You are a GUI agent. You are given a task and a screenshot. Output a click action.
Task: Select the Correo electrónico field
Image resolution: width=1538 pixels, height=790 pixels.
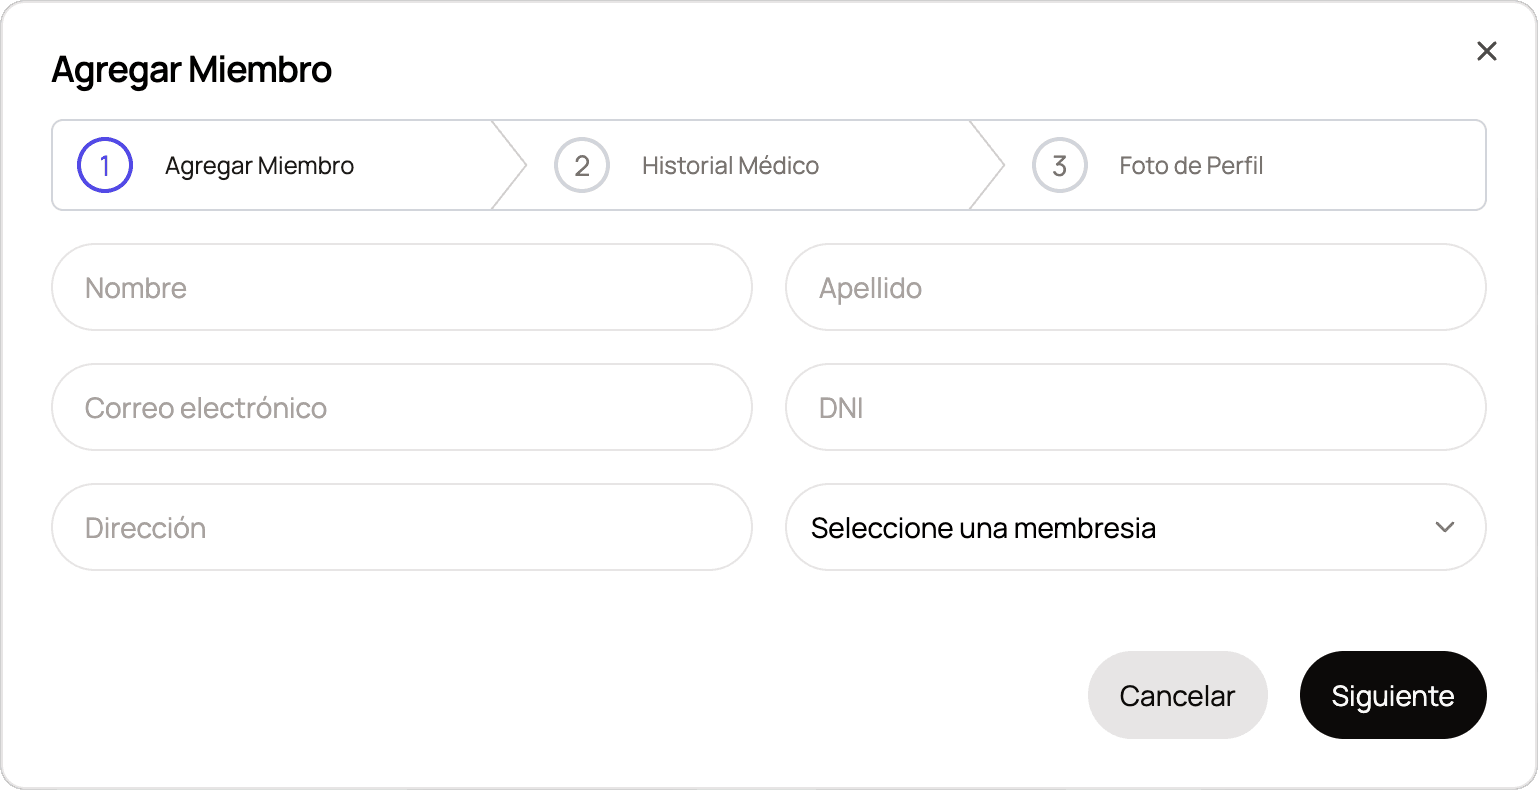401,407
